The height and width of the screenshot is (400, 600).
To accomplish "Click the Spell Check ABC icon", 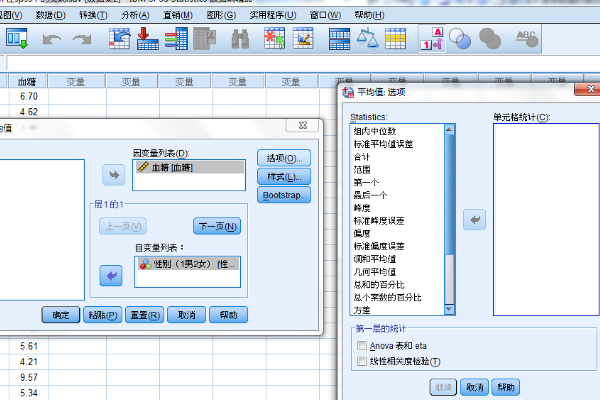I will 526,38.
